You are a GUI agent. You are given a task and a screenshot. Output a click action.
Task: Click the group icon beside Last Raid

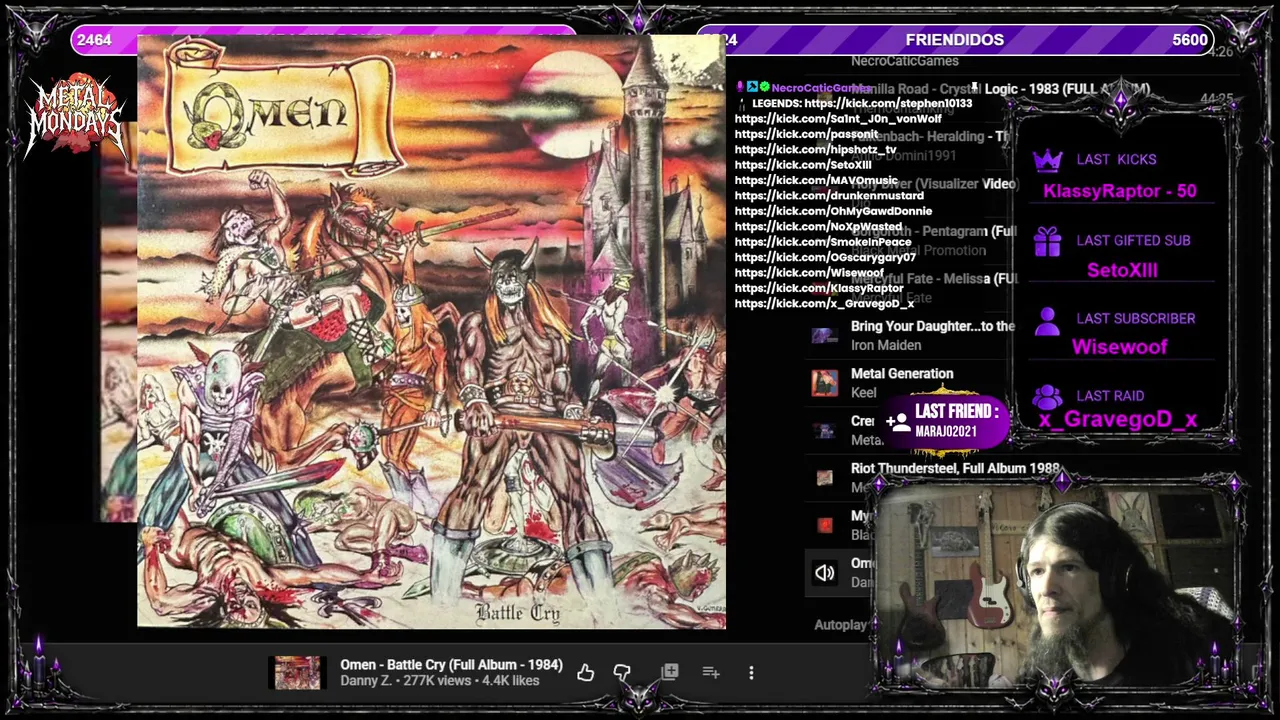pos(1047,396)
